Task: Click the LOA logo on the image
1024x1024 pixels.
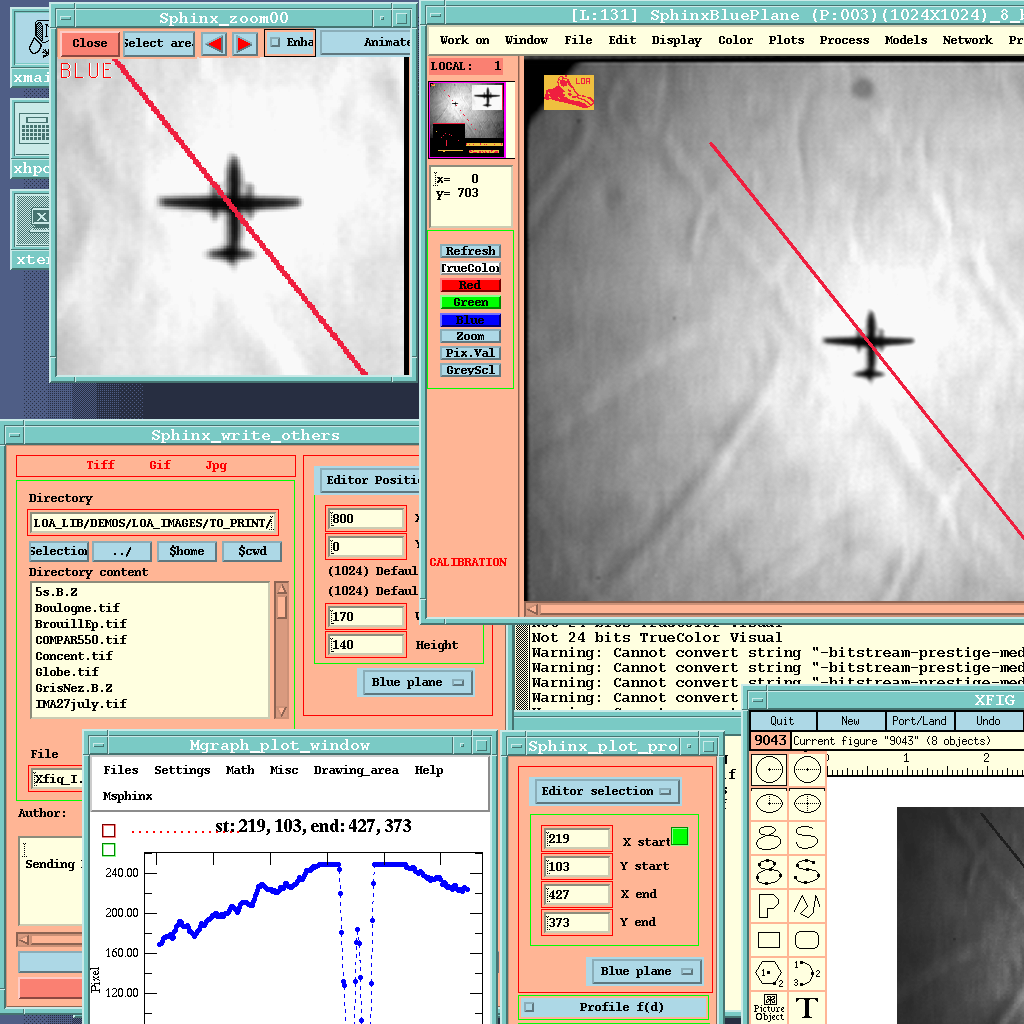Action: [x=568, y=92]
